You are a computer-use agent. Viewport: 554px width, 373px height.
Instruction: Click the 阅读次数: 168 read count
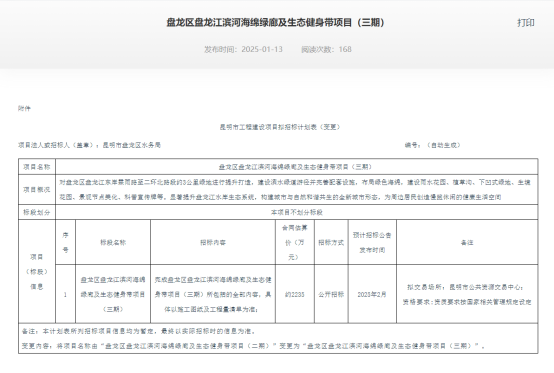[x=326, y=49]
